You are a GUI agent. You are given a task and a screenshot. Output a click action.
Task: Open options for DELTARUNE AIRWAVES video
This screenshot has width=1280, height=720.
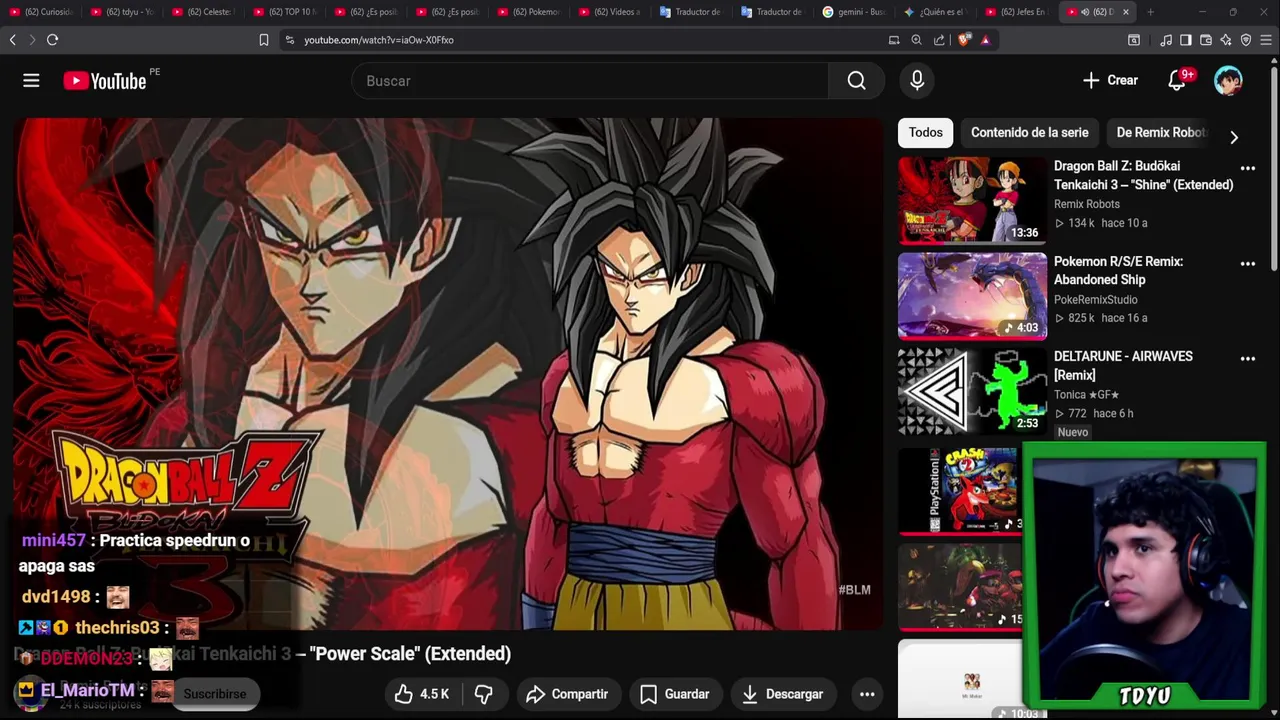(x=1247, y=358)
